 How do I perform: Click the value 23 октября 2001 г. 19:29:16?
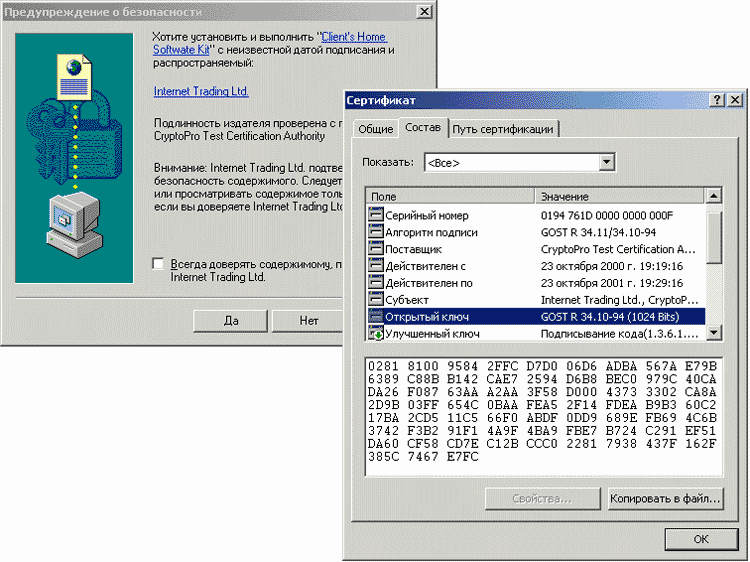pos(611,283)
